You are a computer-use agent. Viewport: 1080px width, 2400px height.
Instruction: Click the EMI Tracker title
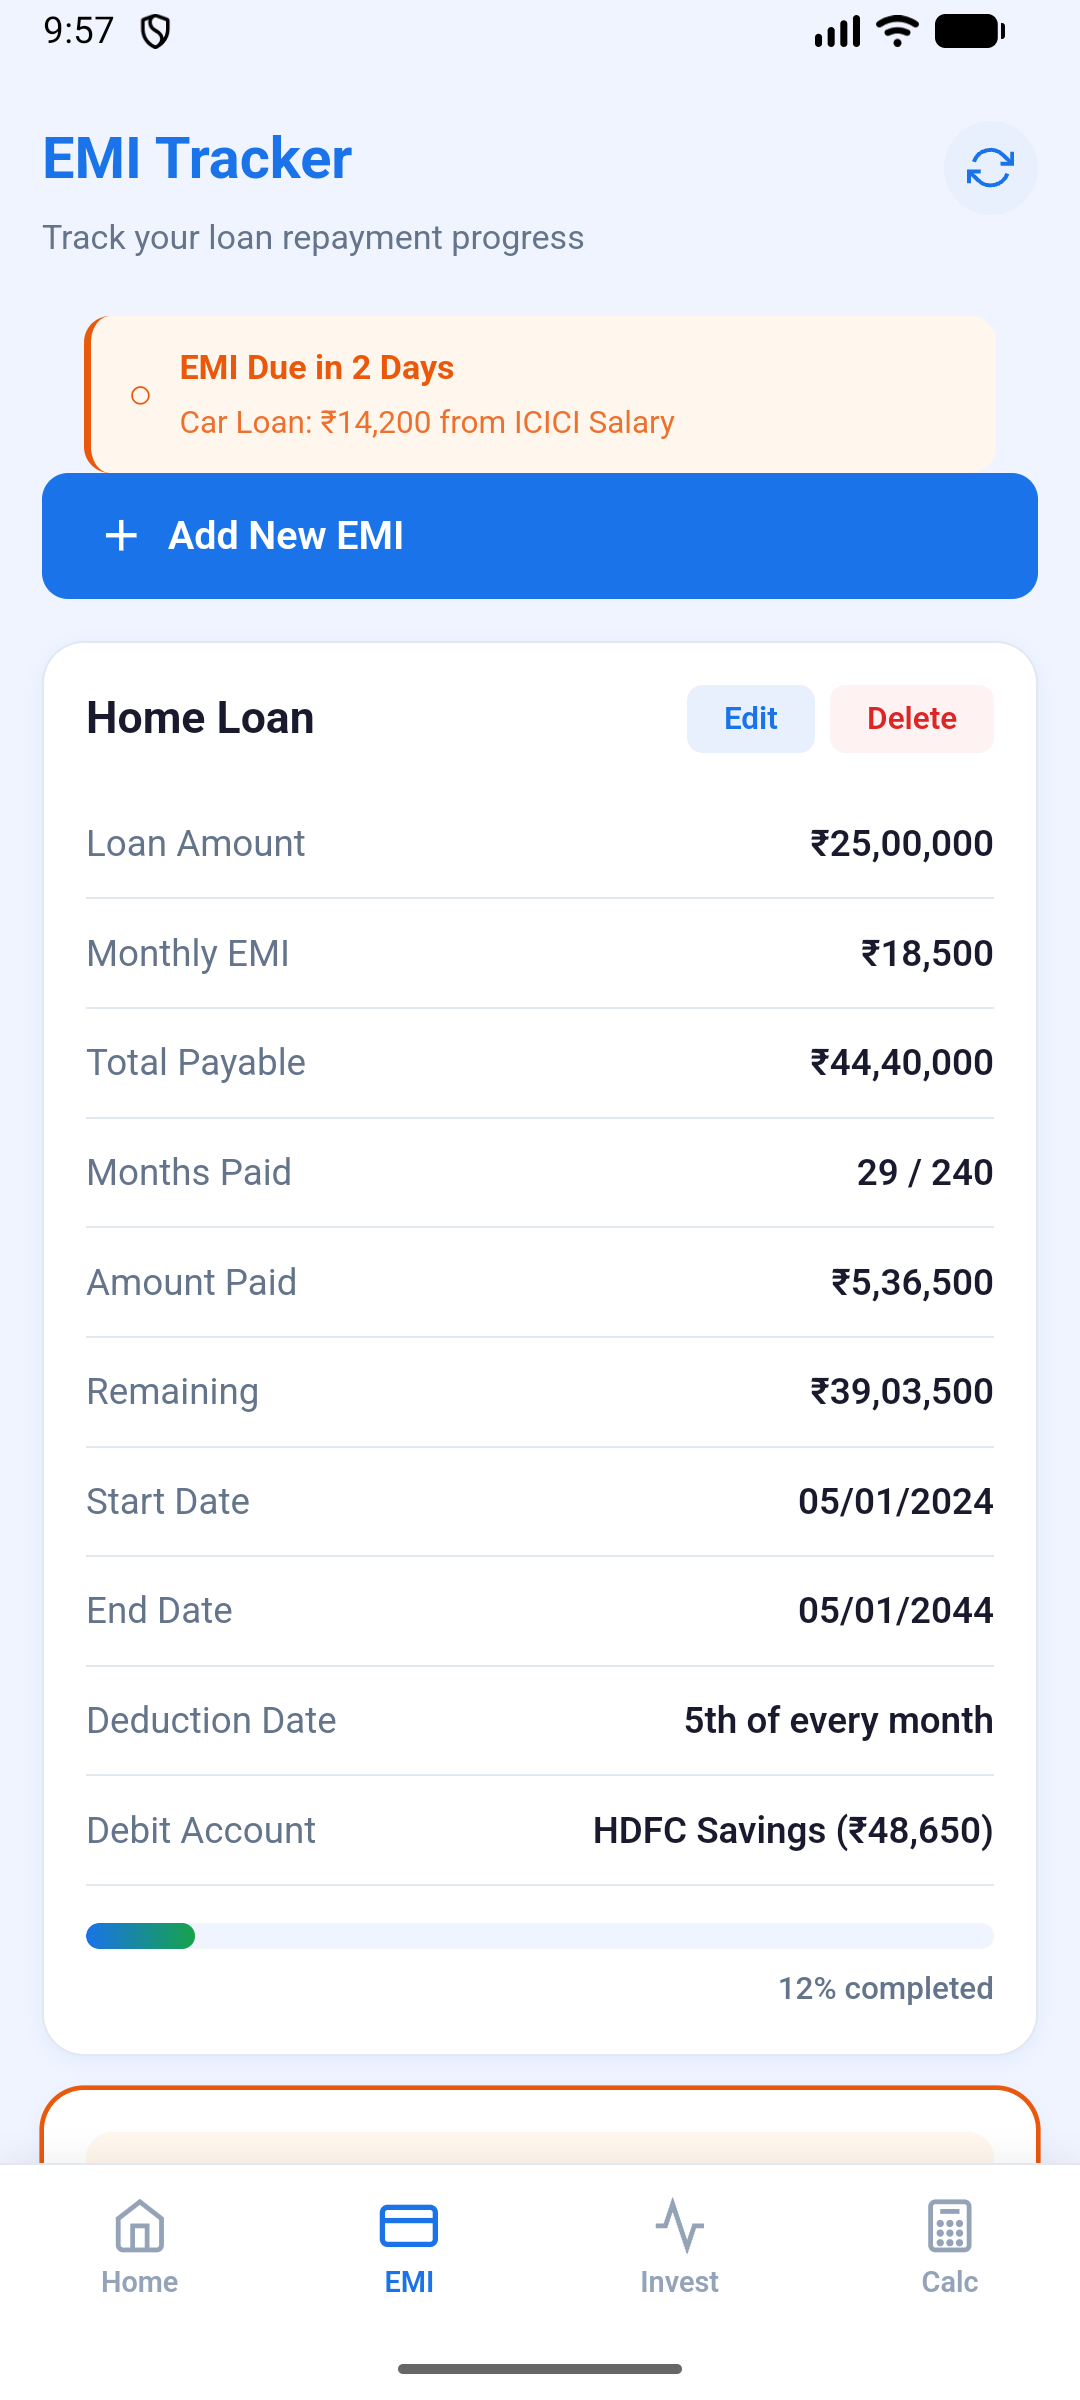point(198,159)
